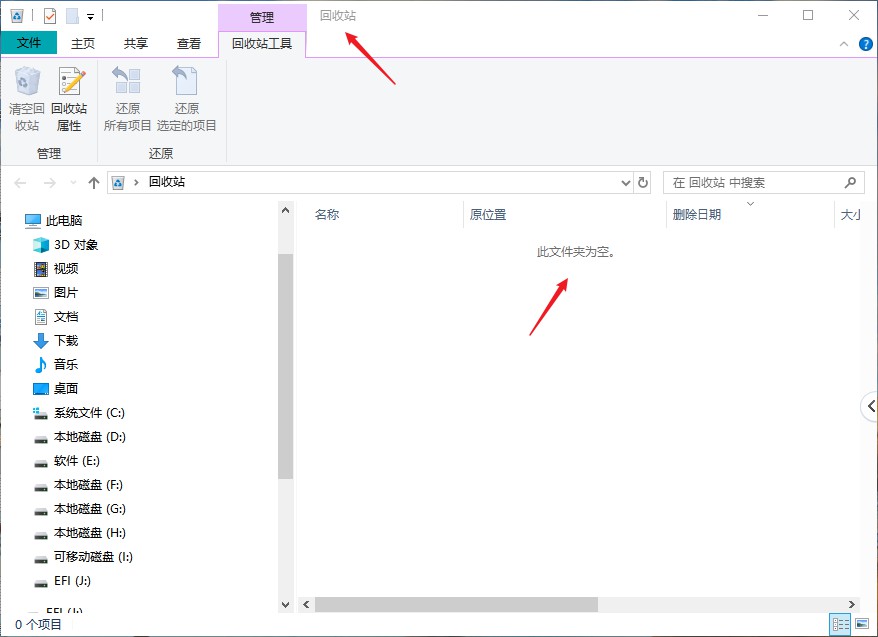Open the 下载 (Downloads) folder
This screenshot has height=637, width=878.
coord(56,341)
